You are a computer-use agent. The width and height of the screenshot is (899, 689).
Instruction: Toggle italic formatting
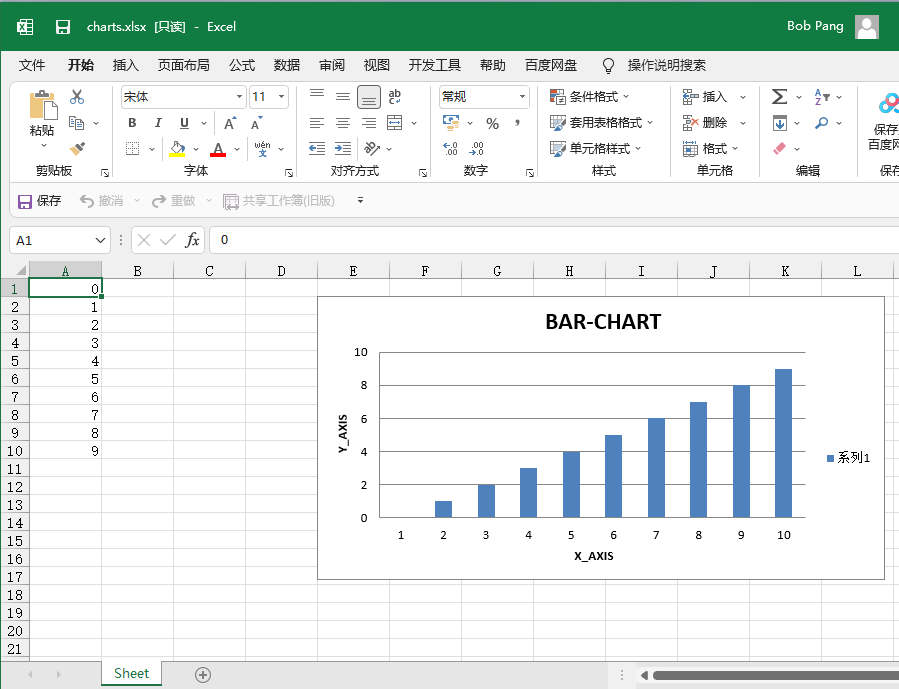click(158, 123)
